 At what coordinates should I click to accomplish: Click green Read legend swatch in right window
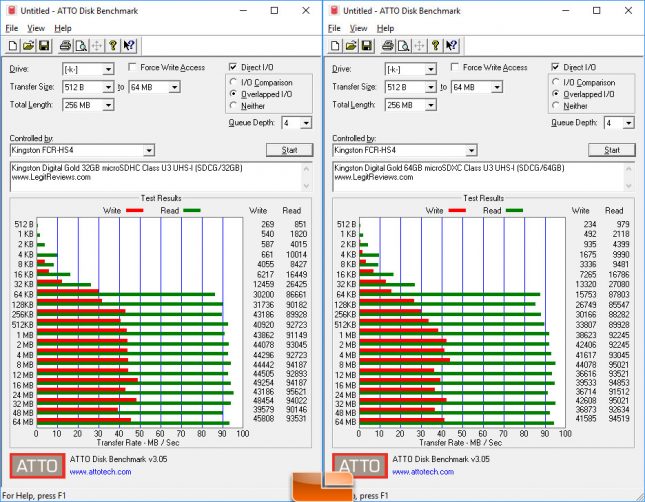point(514,210)
